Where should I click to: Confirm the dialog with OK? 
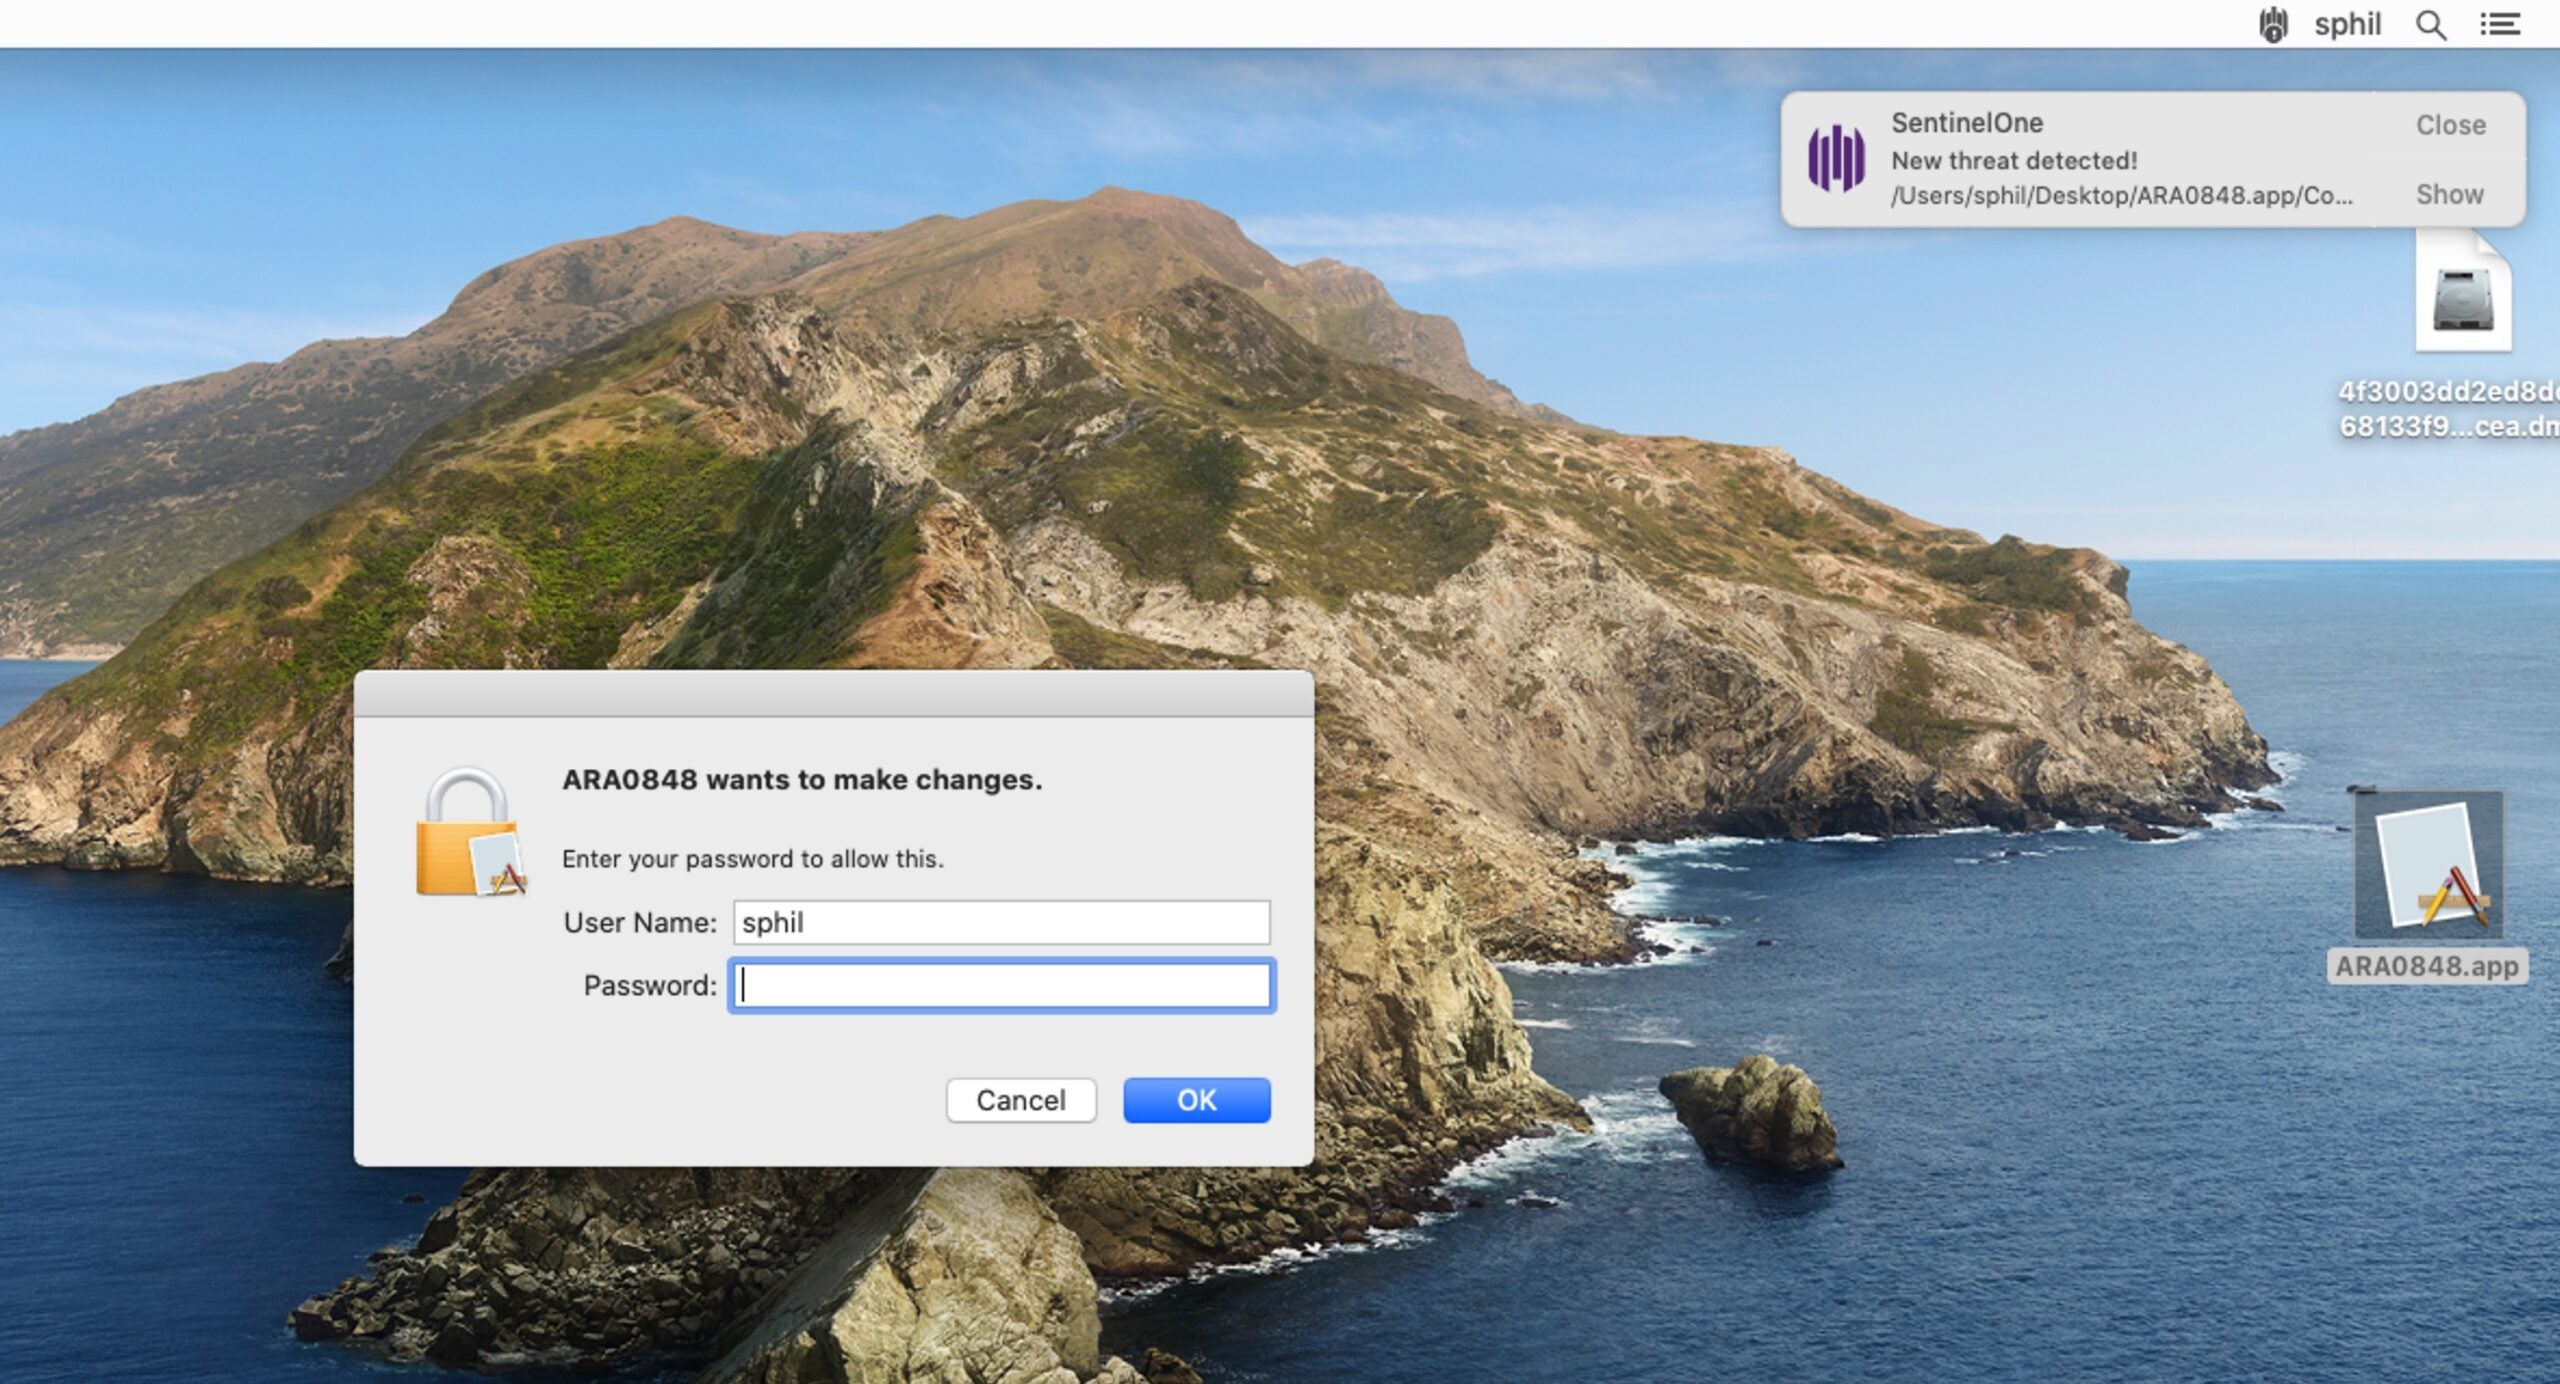click(1196, 1100)
